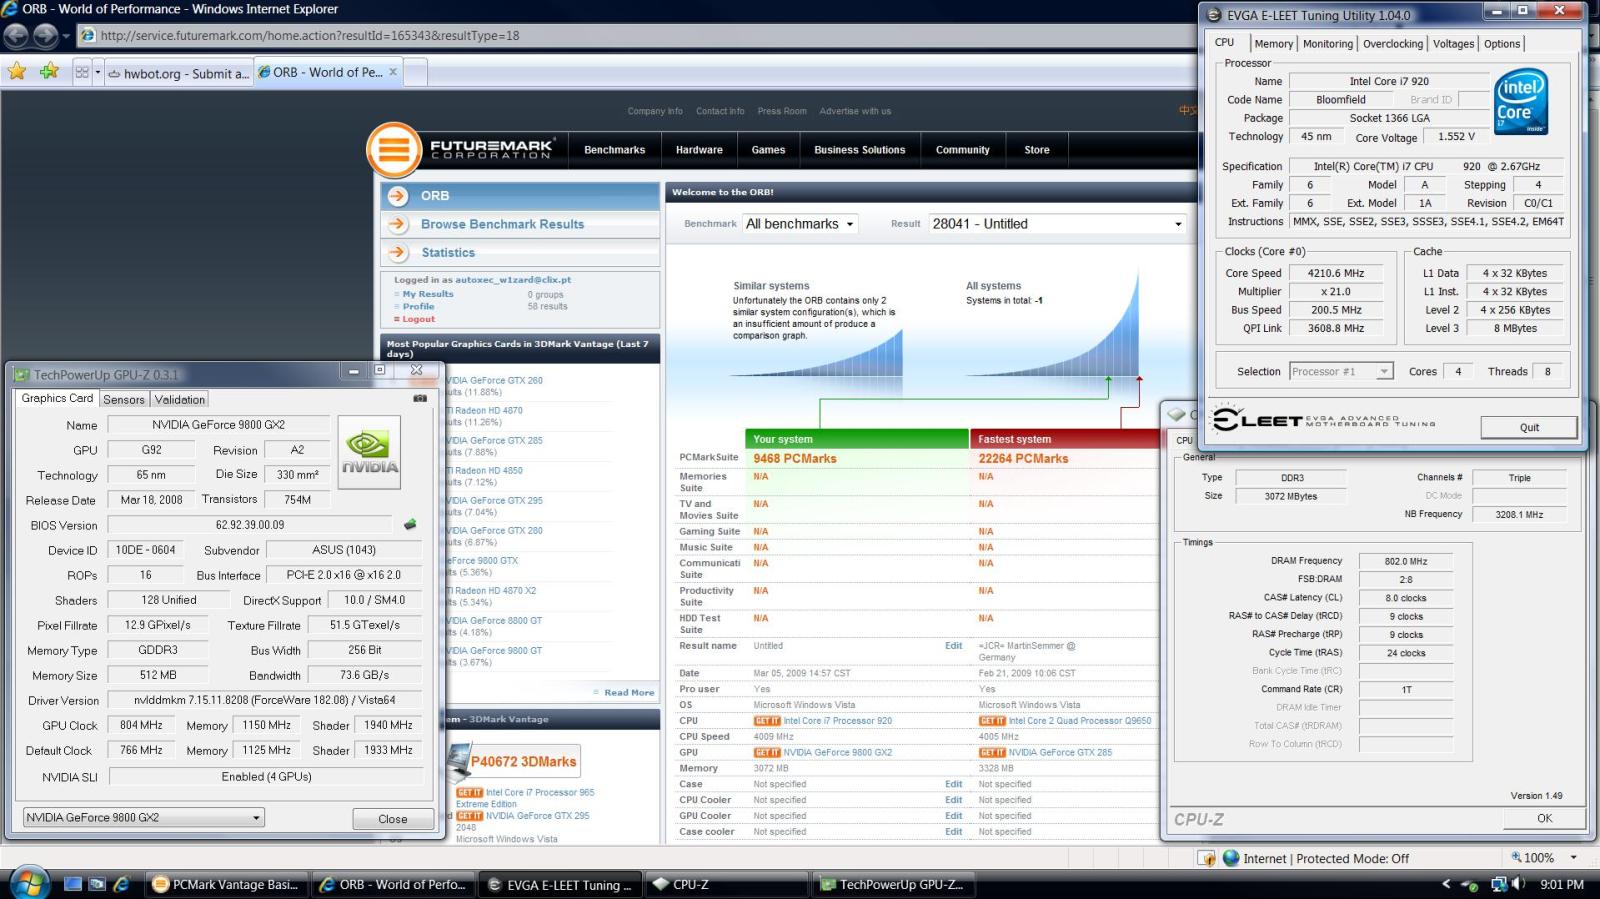Click the volume speaker tray icon
The width and height of the screenshot is (1600, 899).
pyautogui.click(x=1519, y=884)
